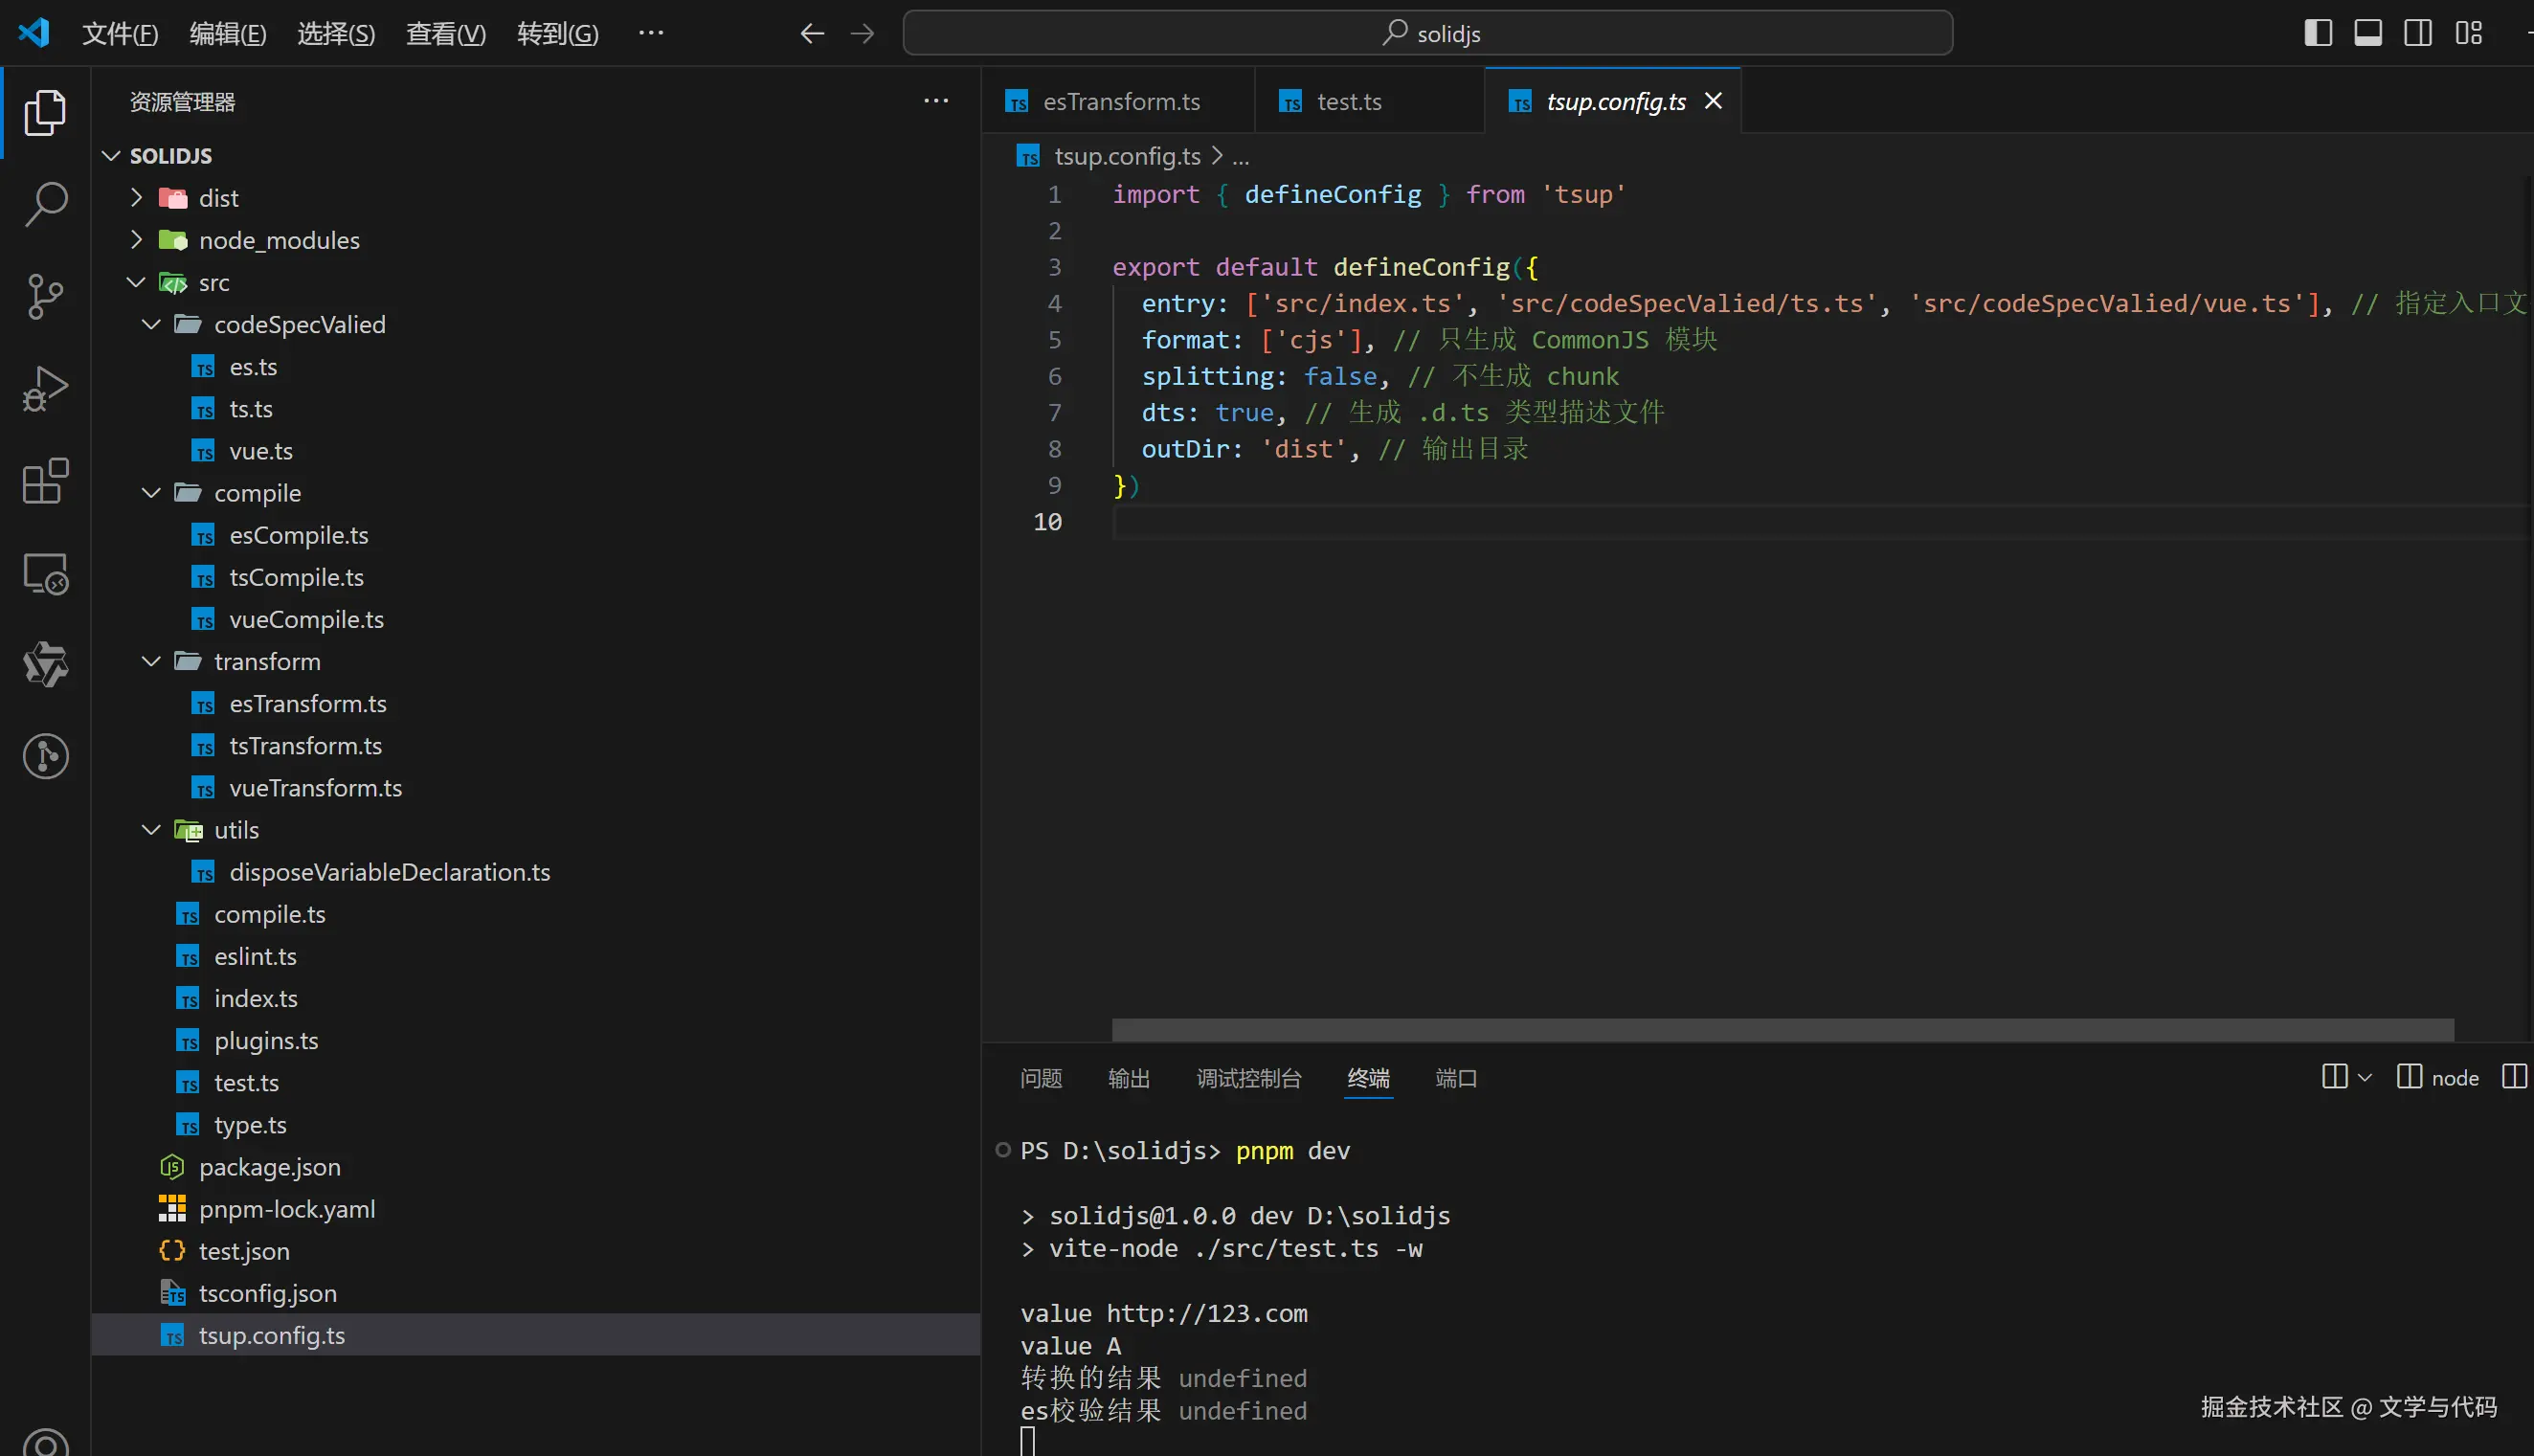Open the 文件(F) menu

click(x=120, y=34)
